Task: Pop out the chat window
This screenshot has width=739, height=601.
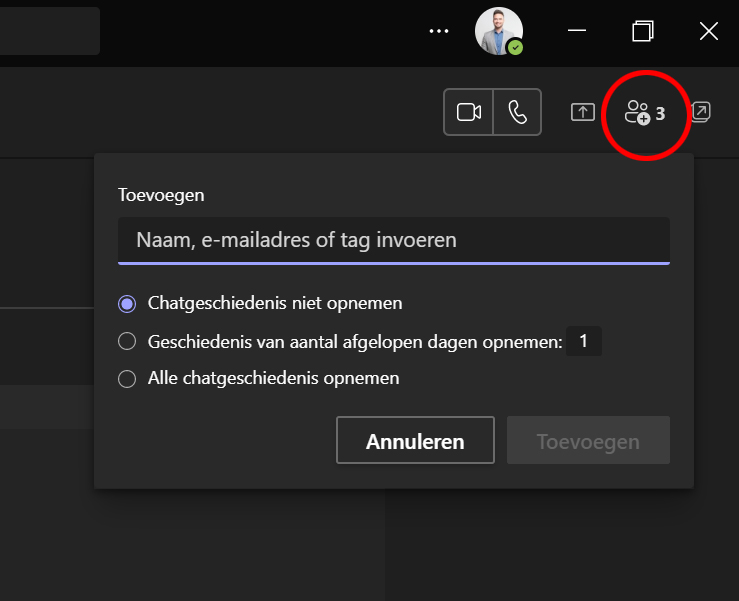Action: (701, 112)
